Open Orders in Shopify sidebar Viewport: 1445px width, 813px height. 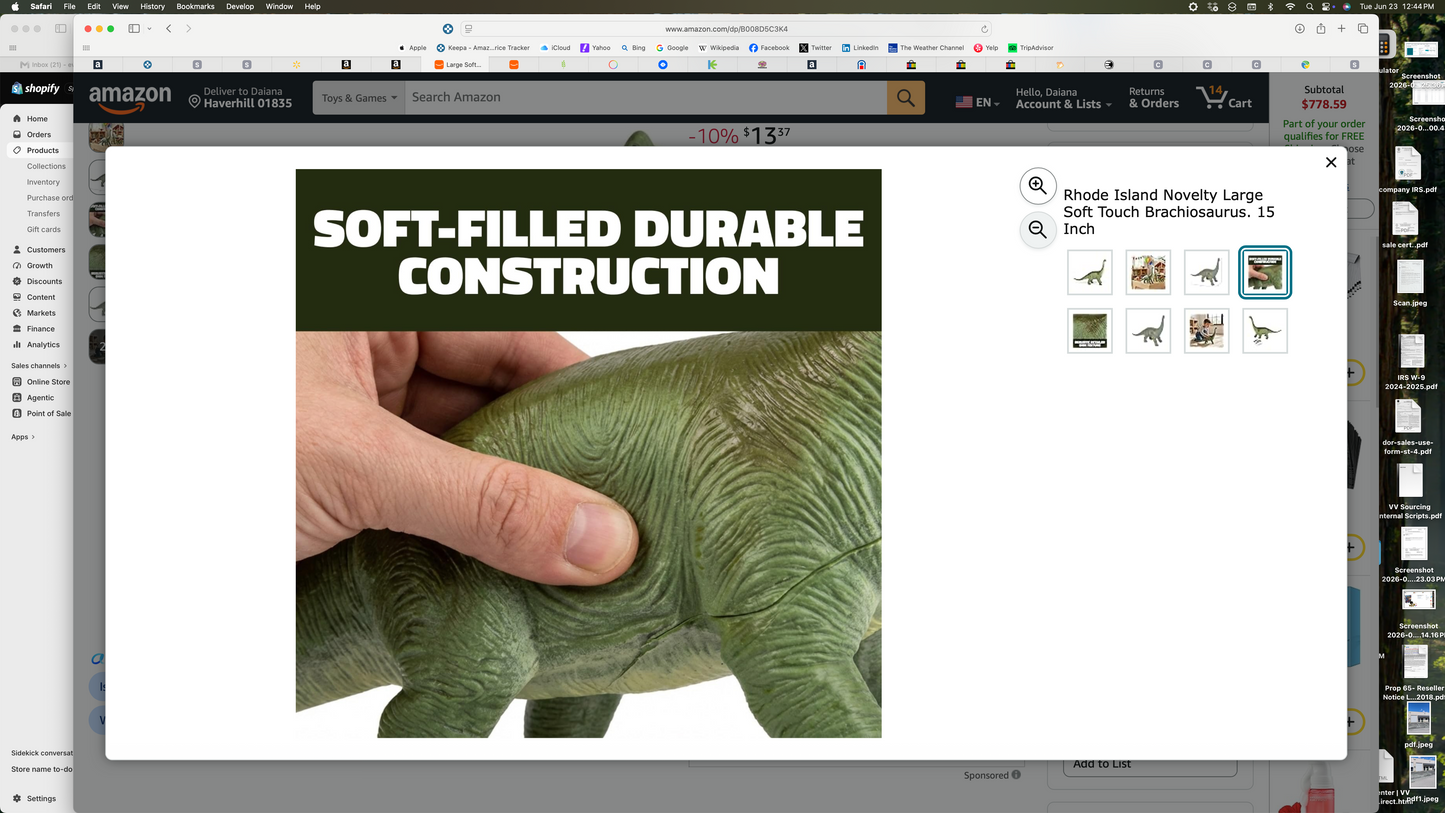click(x=39, y=134)
